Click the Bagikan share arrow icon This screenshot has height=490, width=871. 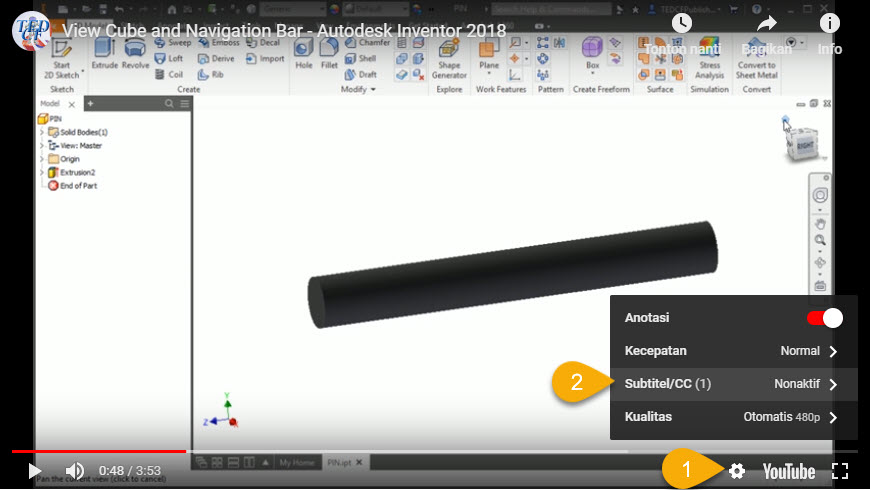pos(767,23)
